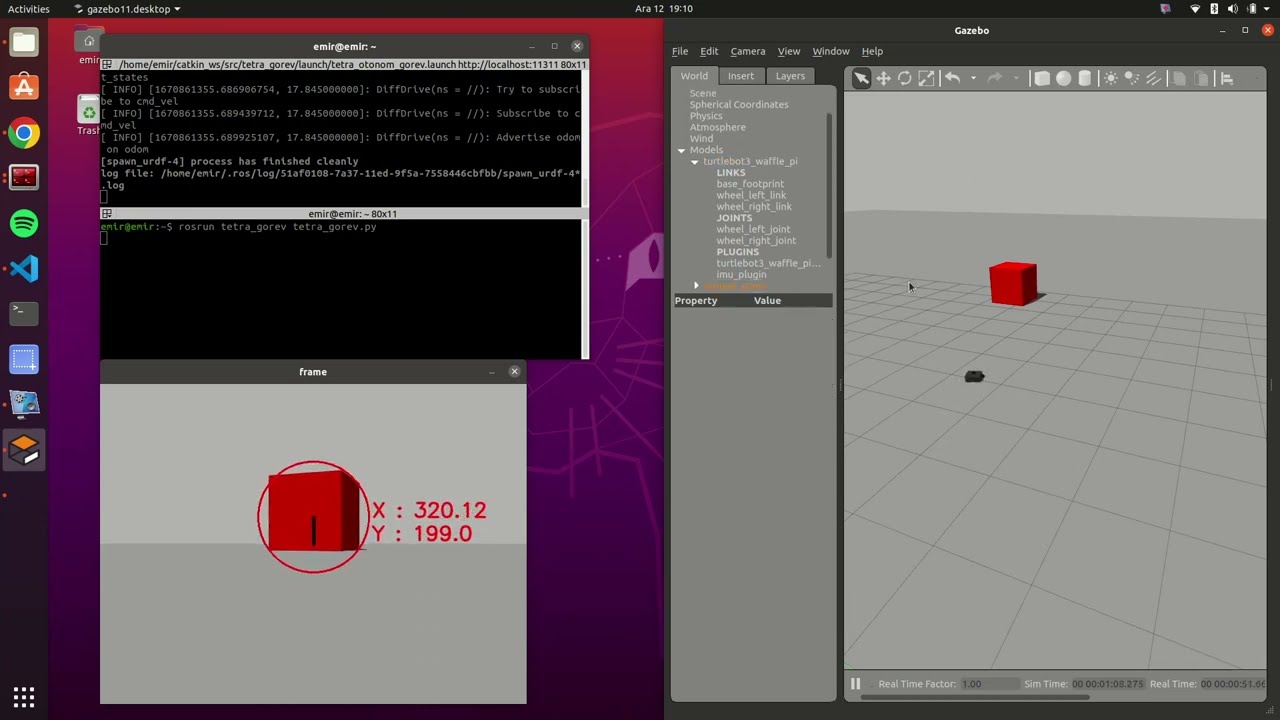Open the Align tool in Gazebo toolbar
Viewport: 1280px width, 720px height.
pos(1227,79)
